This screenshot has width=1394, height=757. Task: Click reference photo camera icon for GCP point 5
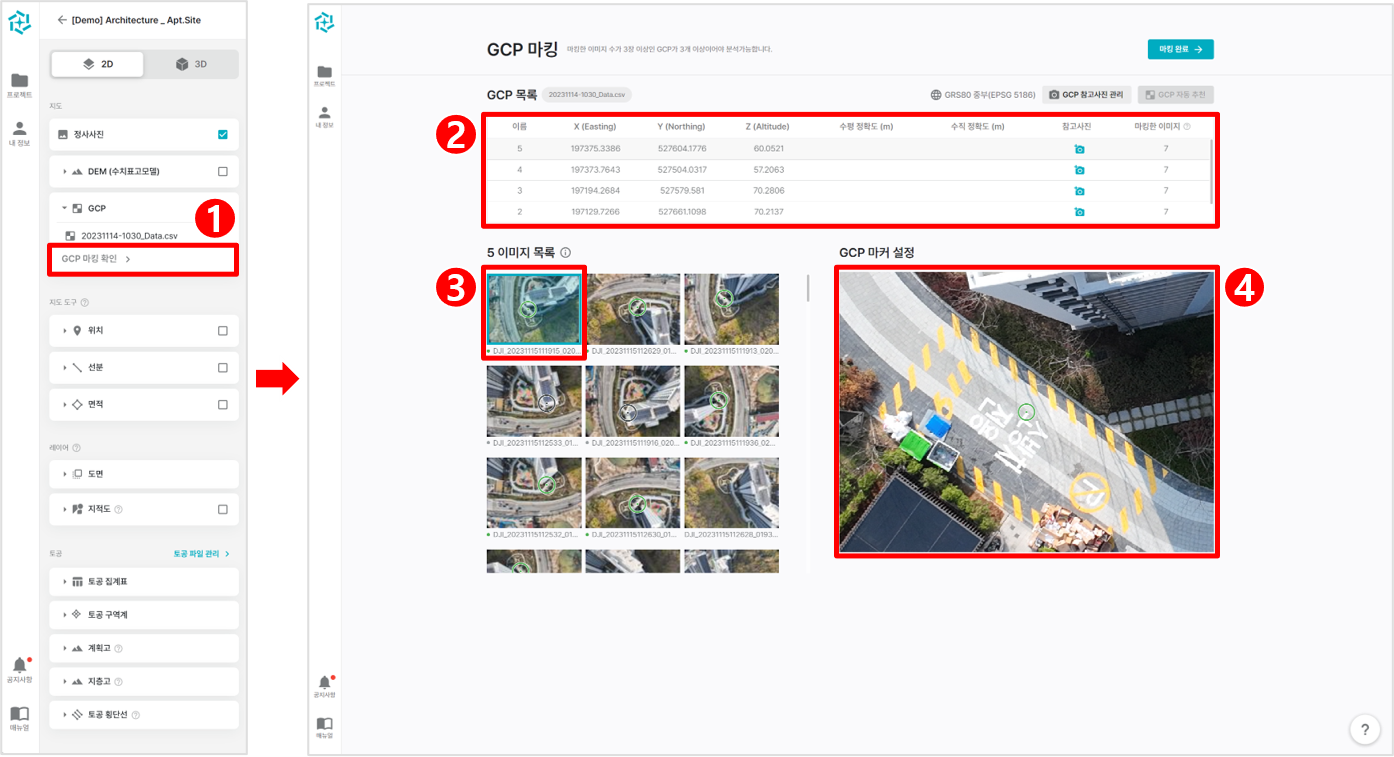point(1079,148)
